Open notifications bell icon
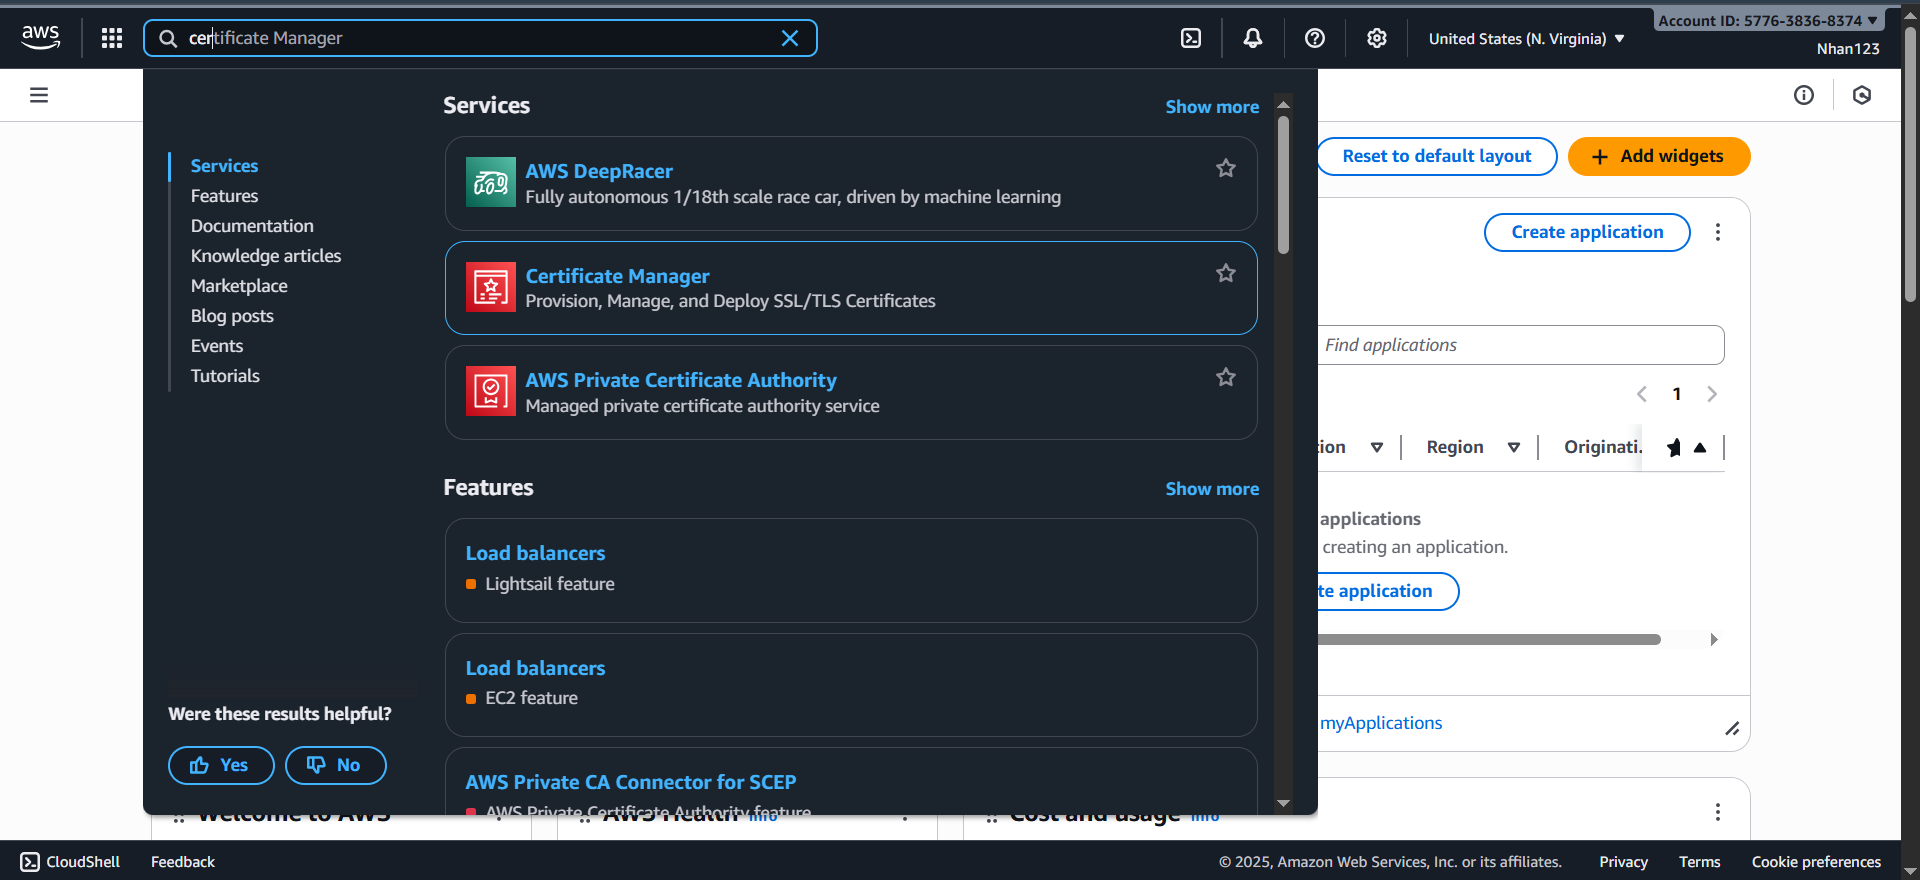The width and height of the screenshot is (1920, 880). tap(1253, 38)
